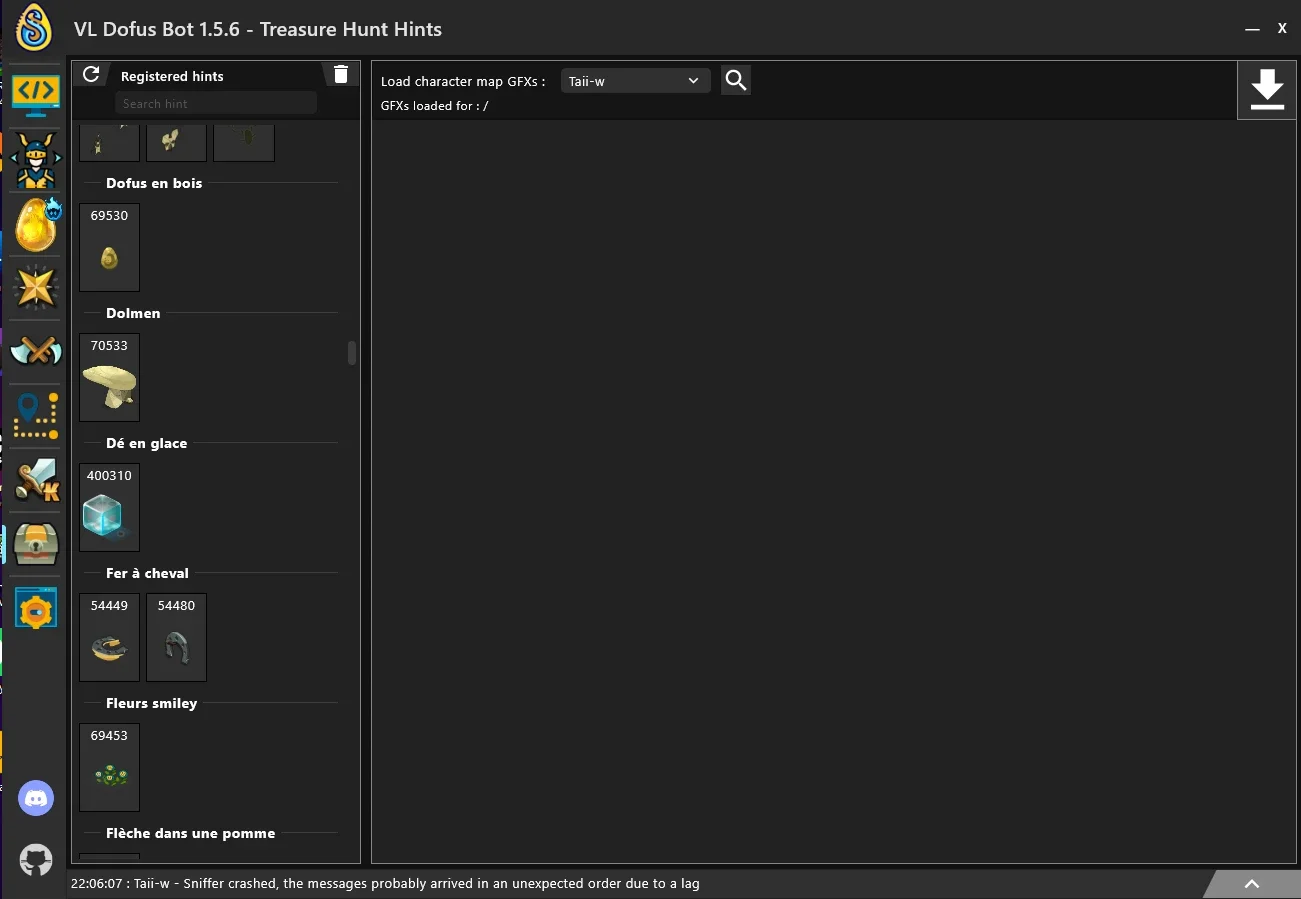Delete registered hints with trash icon
1301x899 pixels.
point(341,74)
